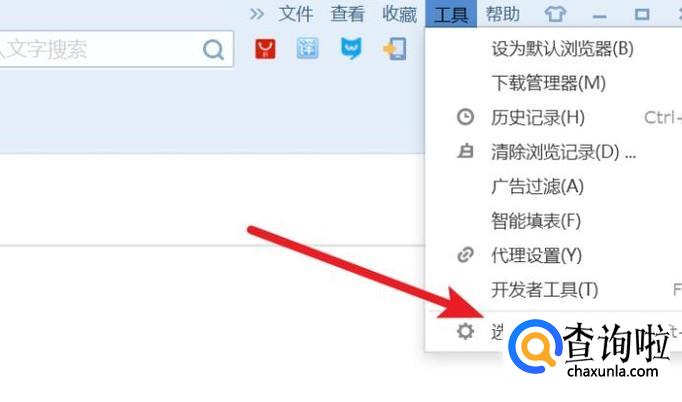Choose 下载管理器(M) from the menu
Screen dimensions: 682x402
point(549,83)
